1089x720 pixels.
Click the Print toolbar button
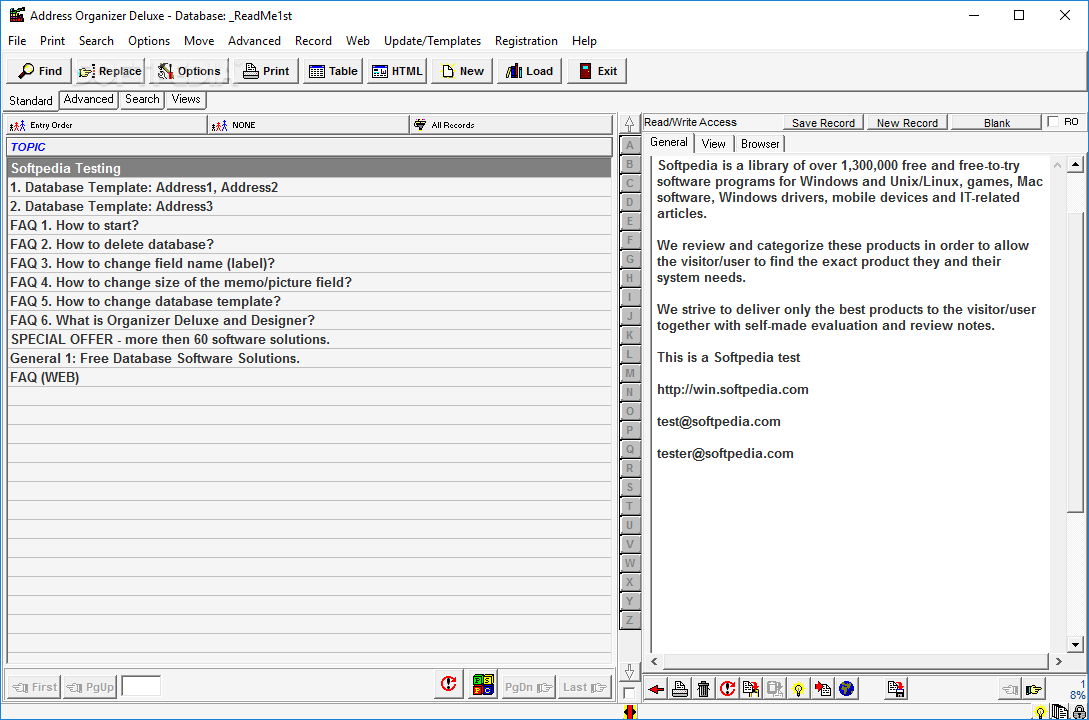tap(266, 71)
